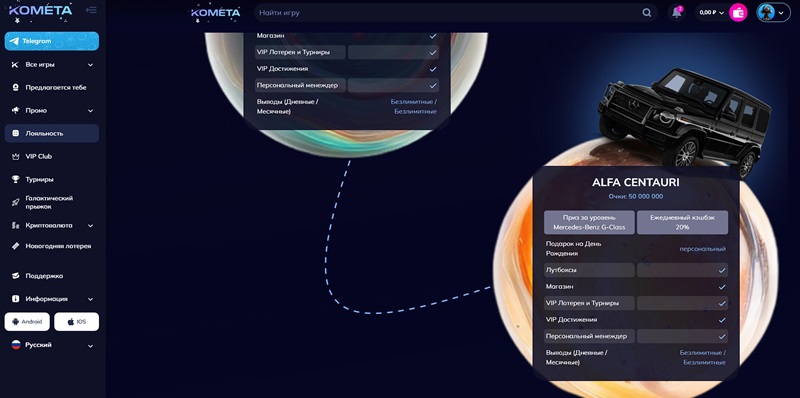Click Приз за уровень Mercedes-Benz G-Class tile
Screen dimensions: 800x398
(589, 222)
